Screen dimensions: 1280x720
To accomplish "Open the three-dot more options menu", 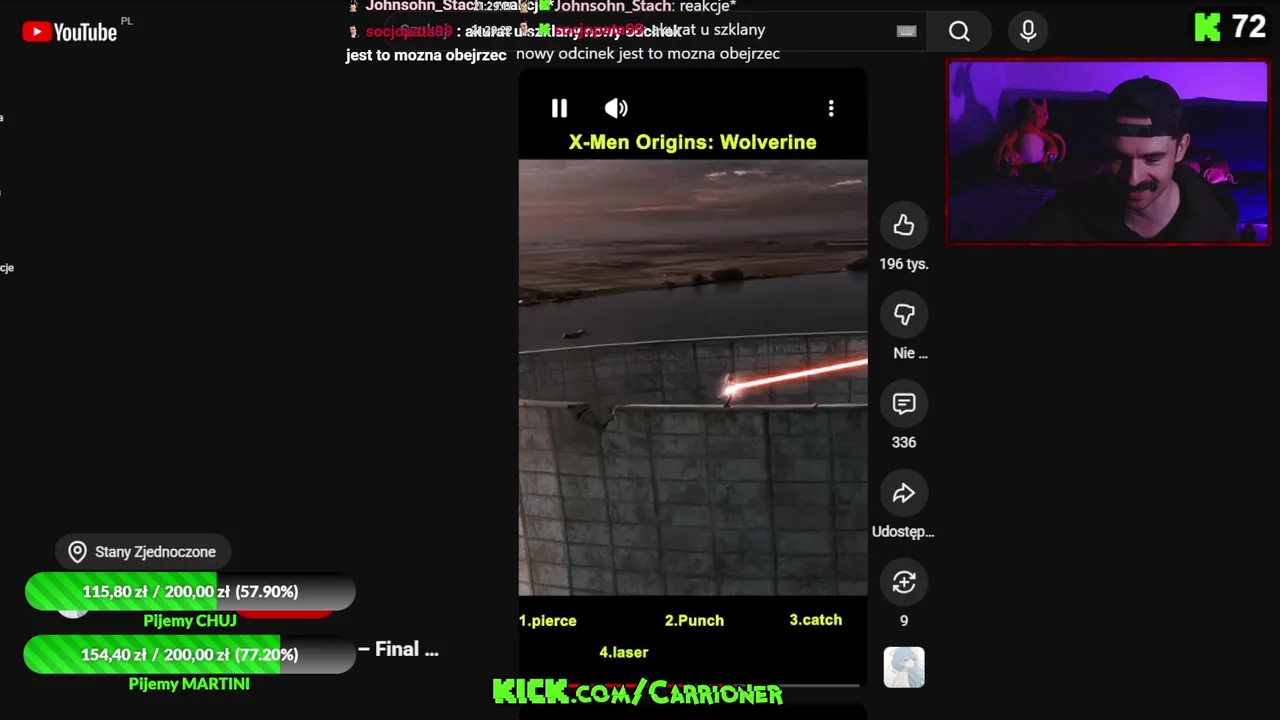I will tap(831, 108).
